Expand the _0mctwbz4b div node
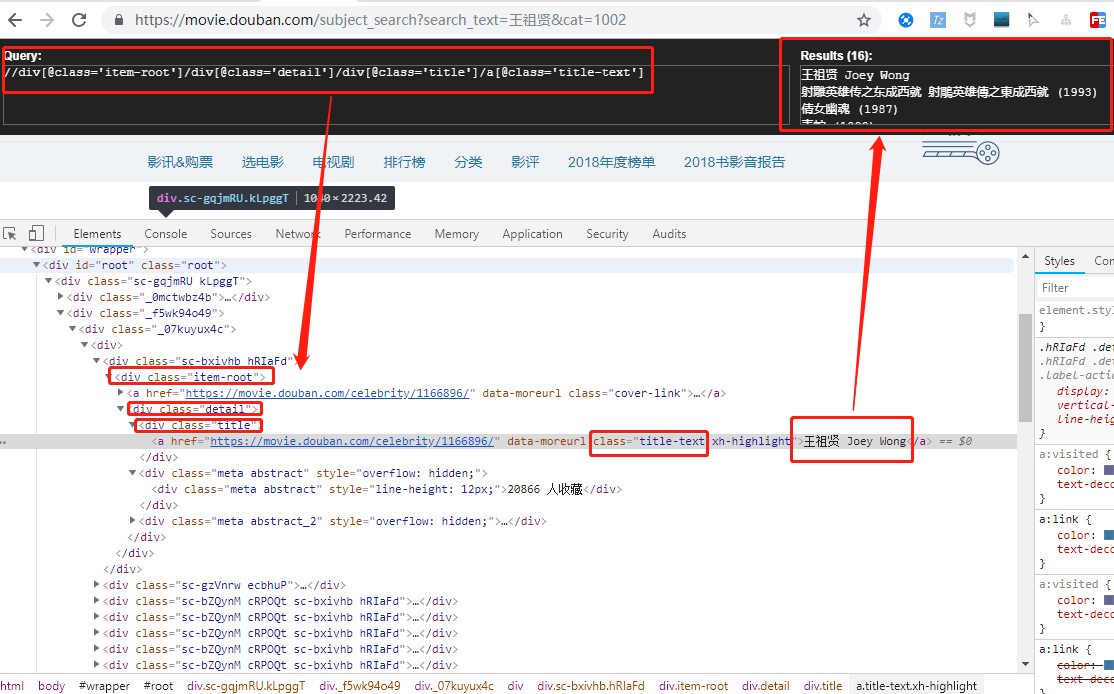 tap(60, 297)
